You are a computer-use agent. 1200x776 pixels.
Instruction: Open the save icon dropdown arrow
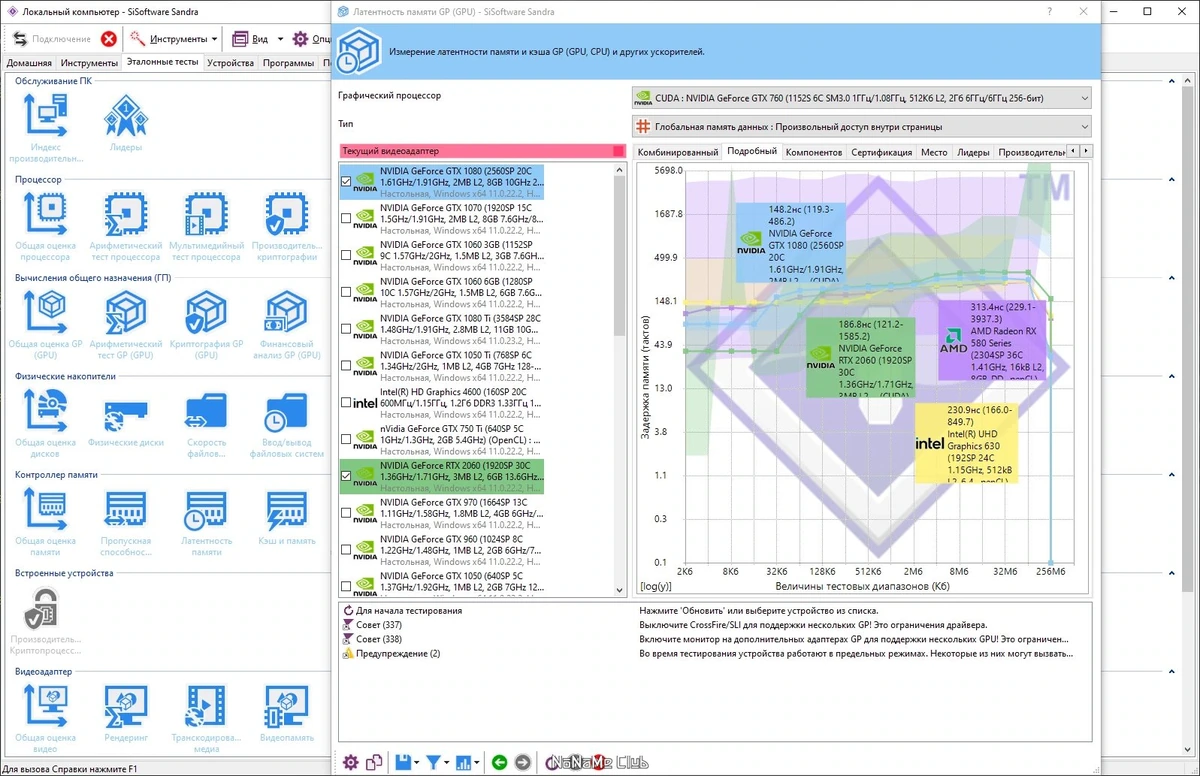[416, 764]
